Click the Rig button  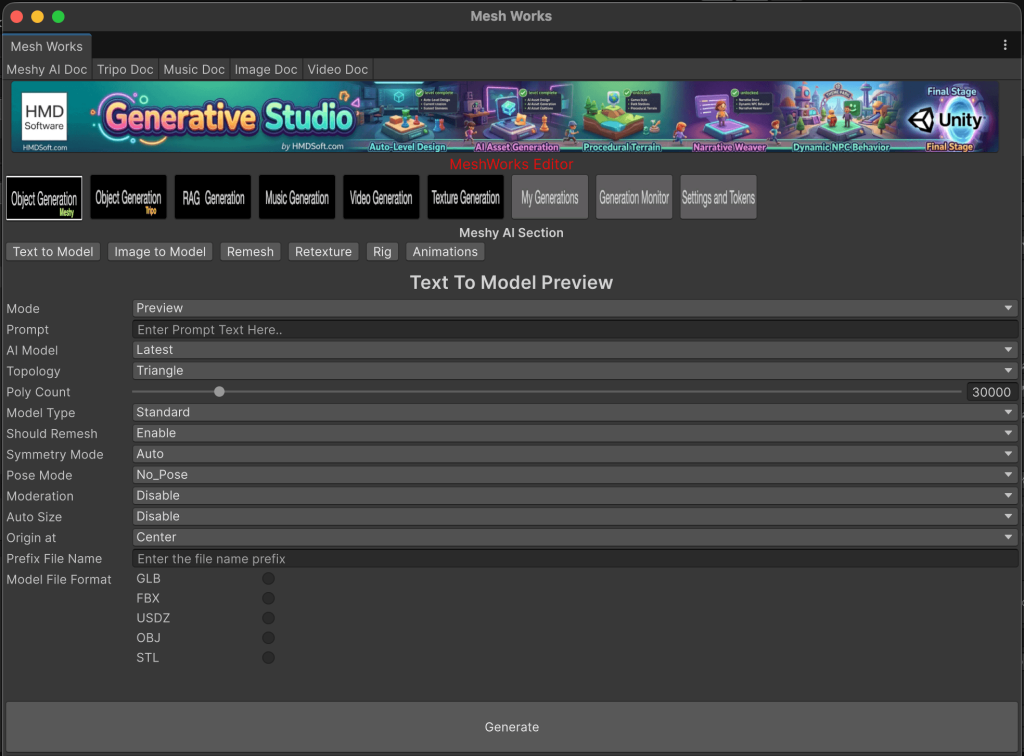point(382,252)
